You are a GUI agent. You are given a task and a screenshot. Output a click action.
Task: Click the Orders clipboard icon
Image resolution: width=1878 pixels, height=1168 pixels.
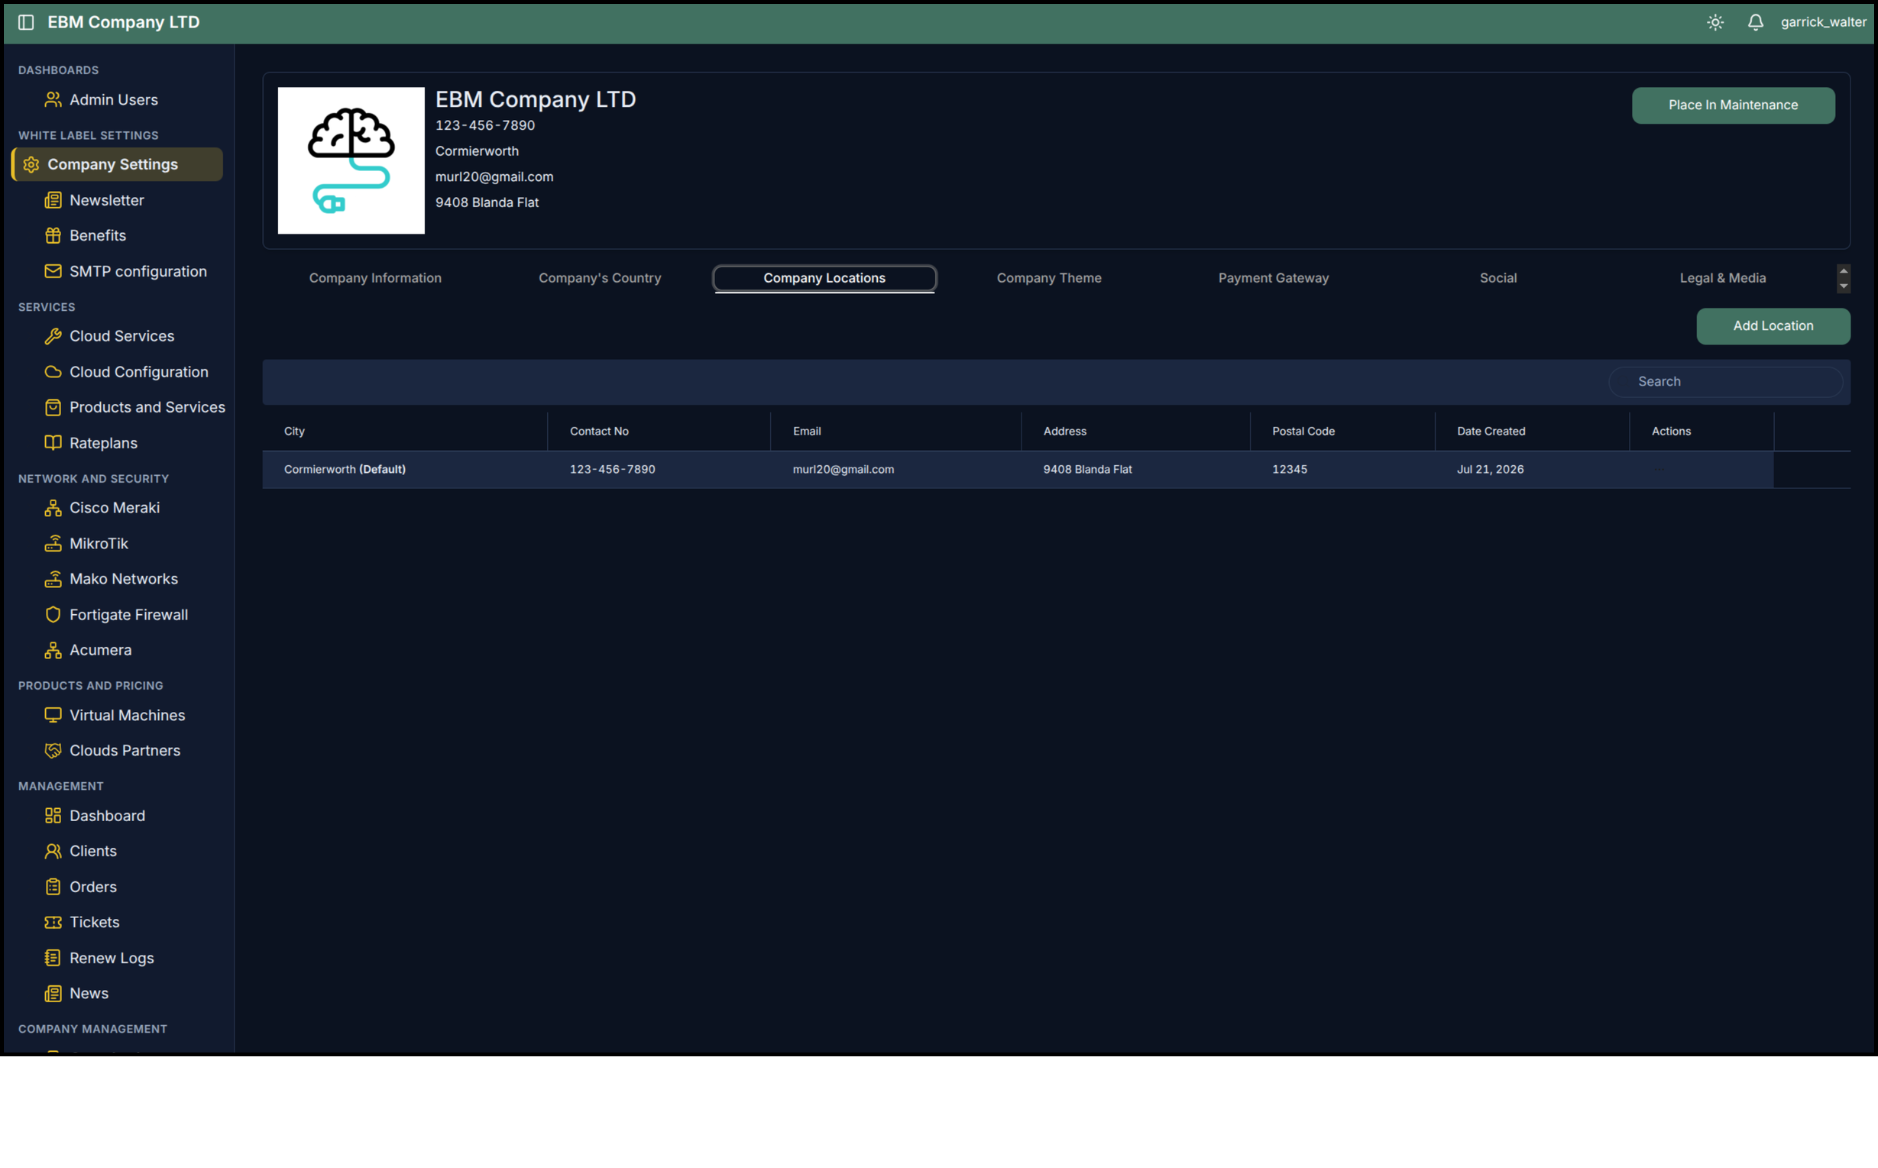(53, 887)
